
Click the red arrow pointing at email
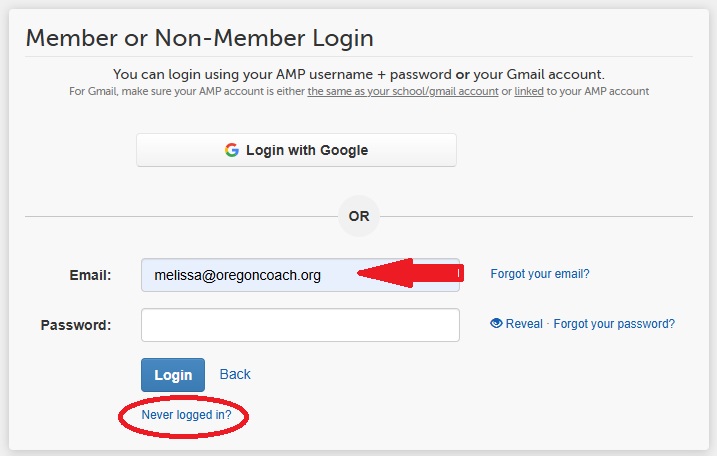(x=408, y=273)
